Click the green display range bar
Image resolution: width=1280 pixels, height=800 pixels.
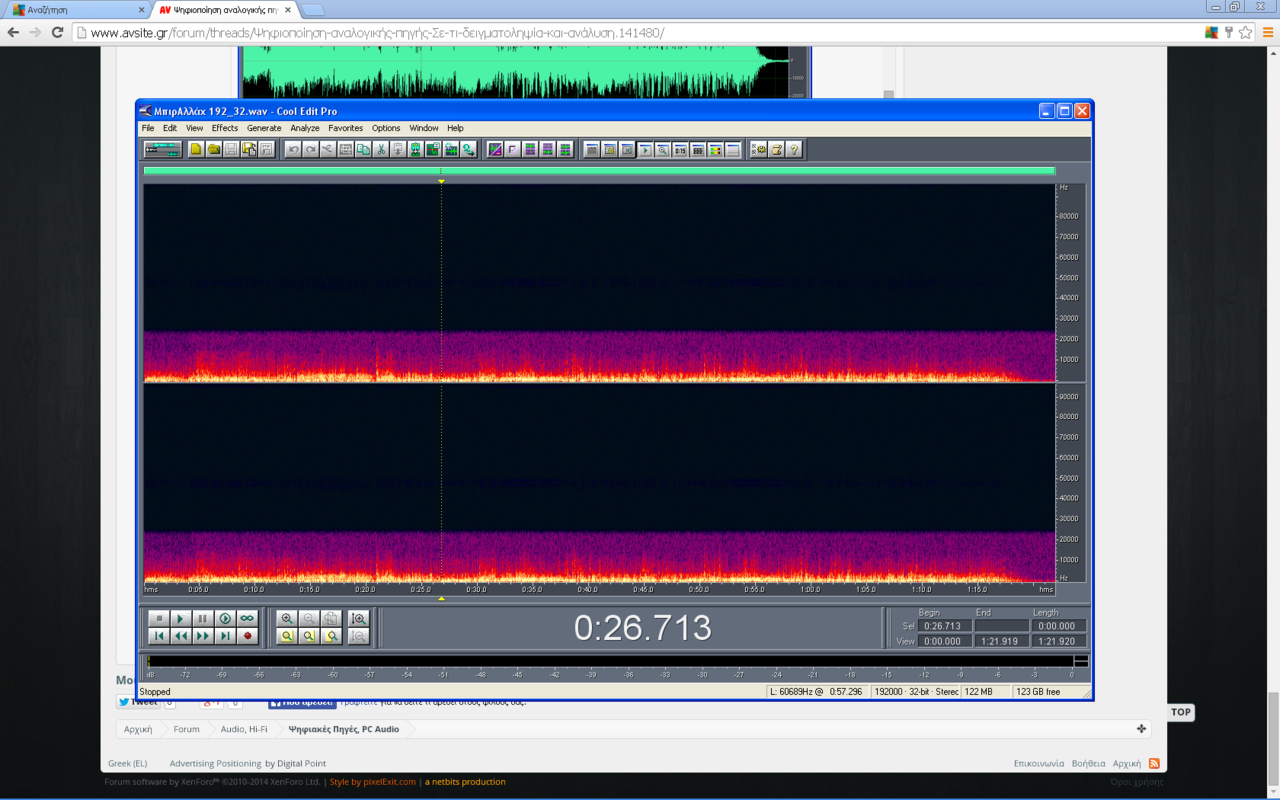[599, 171]
